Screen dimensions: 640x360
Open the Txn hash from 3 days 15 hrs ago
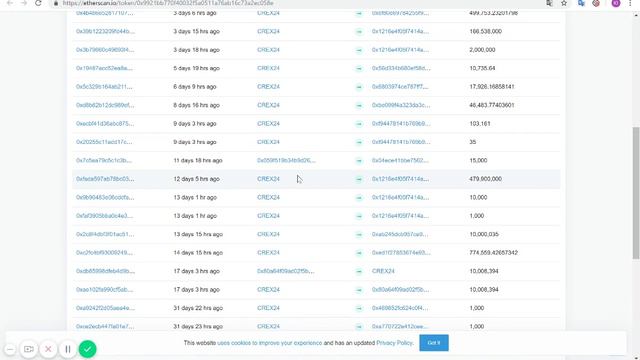(105, 31)
